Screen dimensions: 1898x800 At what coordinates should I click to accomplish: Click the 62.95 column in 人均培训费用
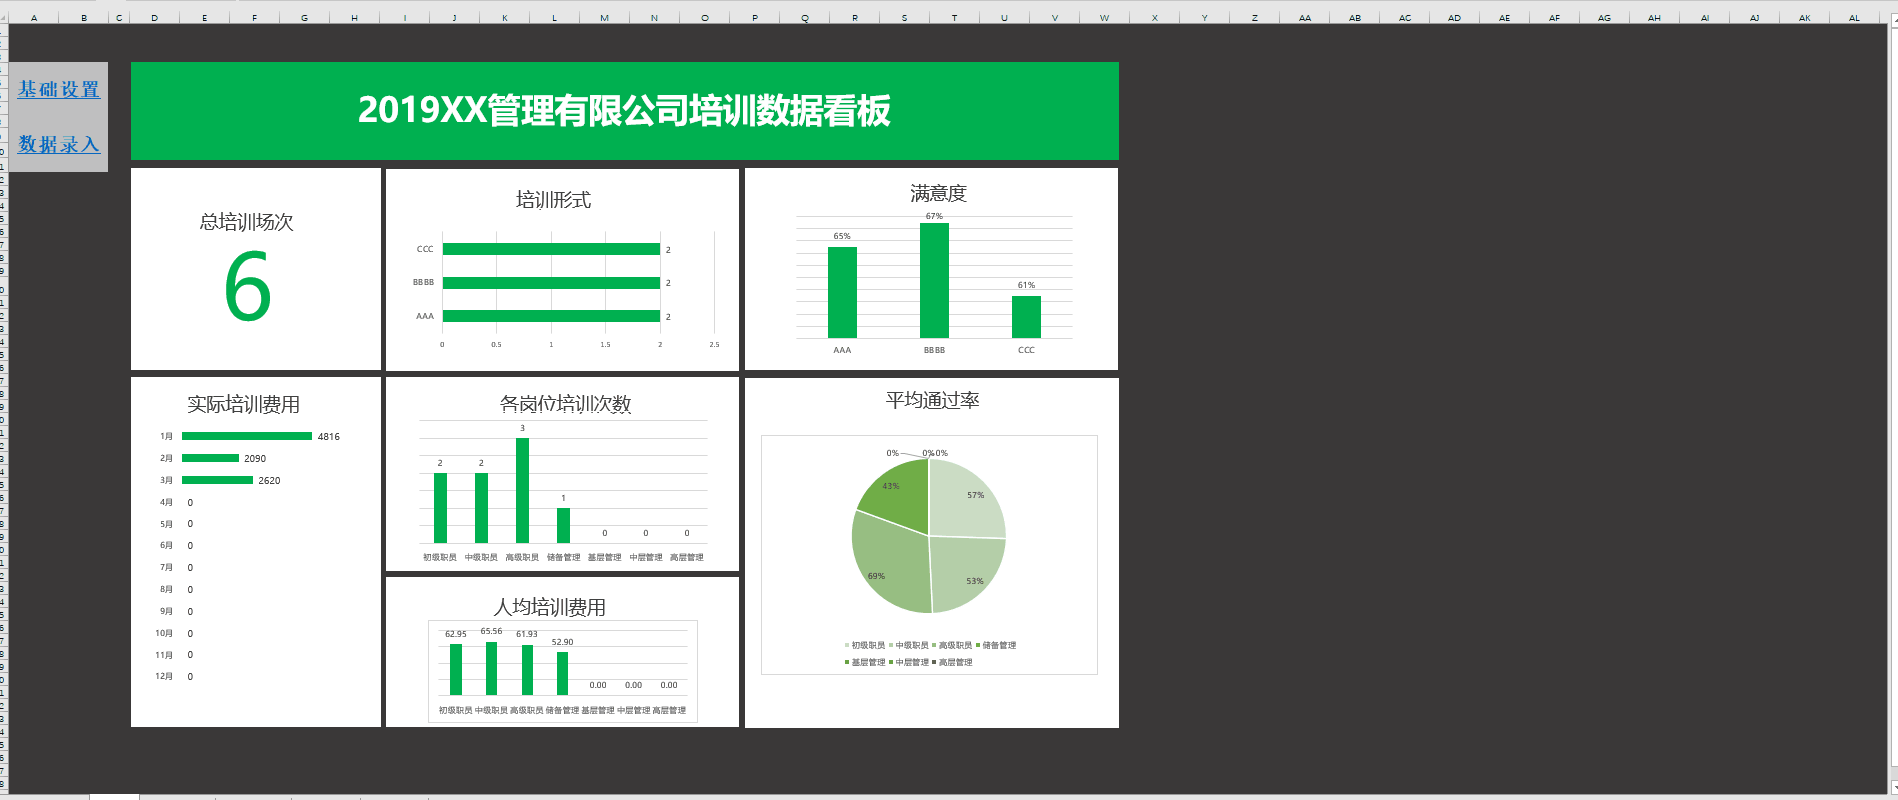pos(456,669)
